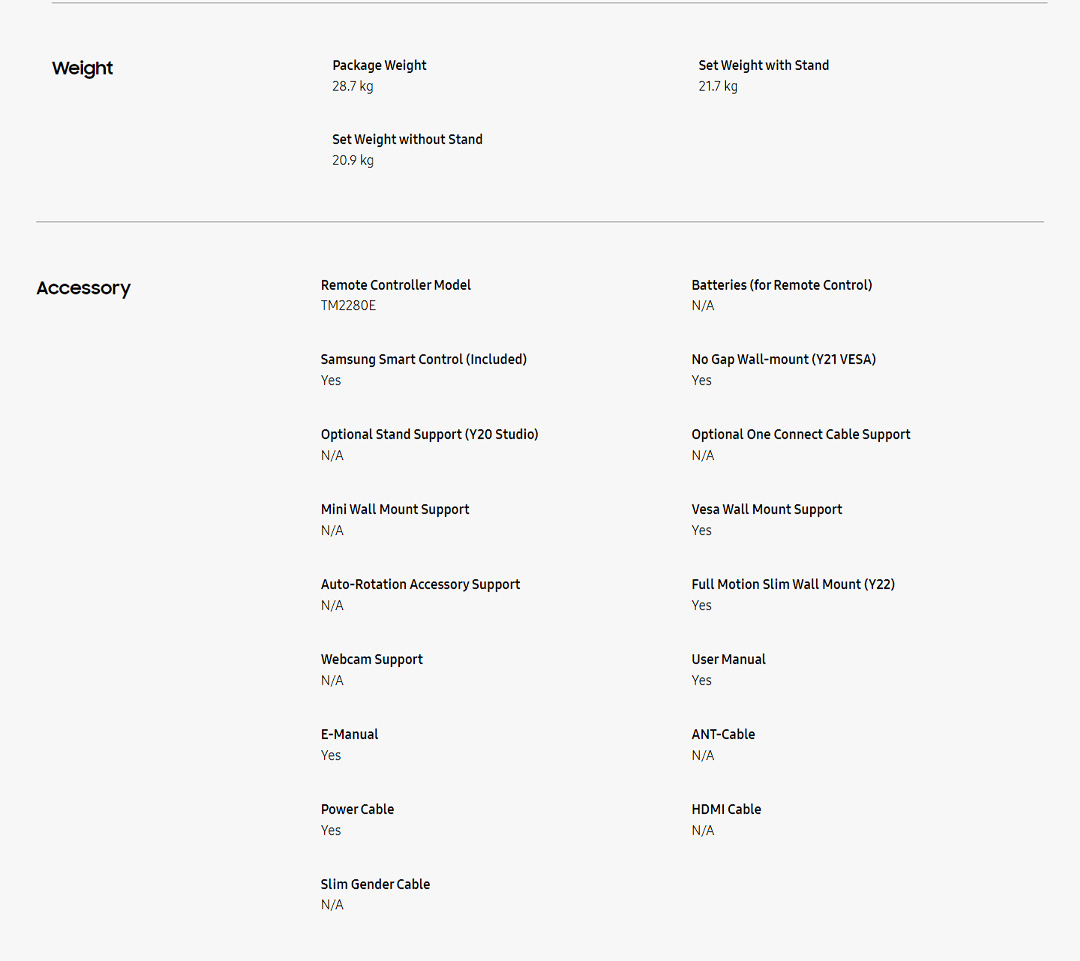1080x961 pixels.
Task: Click the Accessory section heading
Action: (83, 289)
